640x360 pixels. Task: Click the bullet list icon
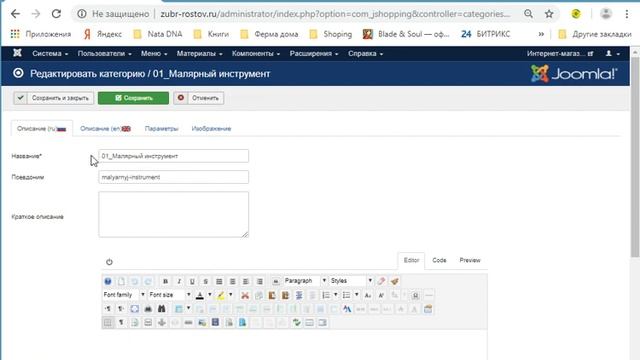346,295
